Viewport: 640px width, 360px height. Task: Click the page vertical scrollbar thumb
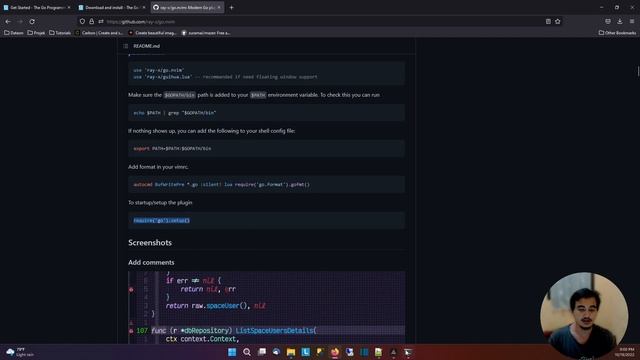(x=638, y=71)
